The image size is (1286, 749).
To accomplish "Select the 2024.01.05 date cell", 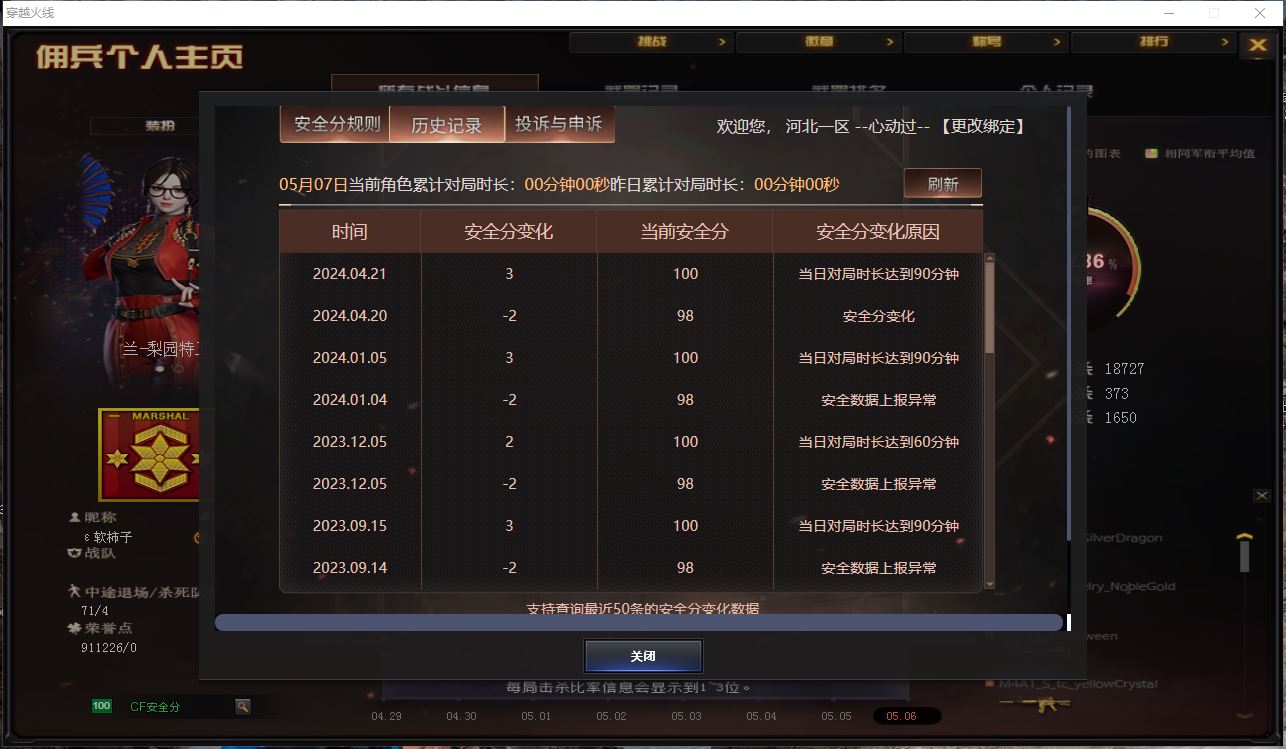I will 350,358.
